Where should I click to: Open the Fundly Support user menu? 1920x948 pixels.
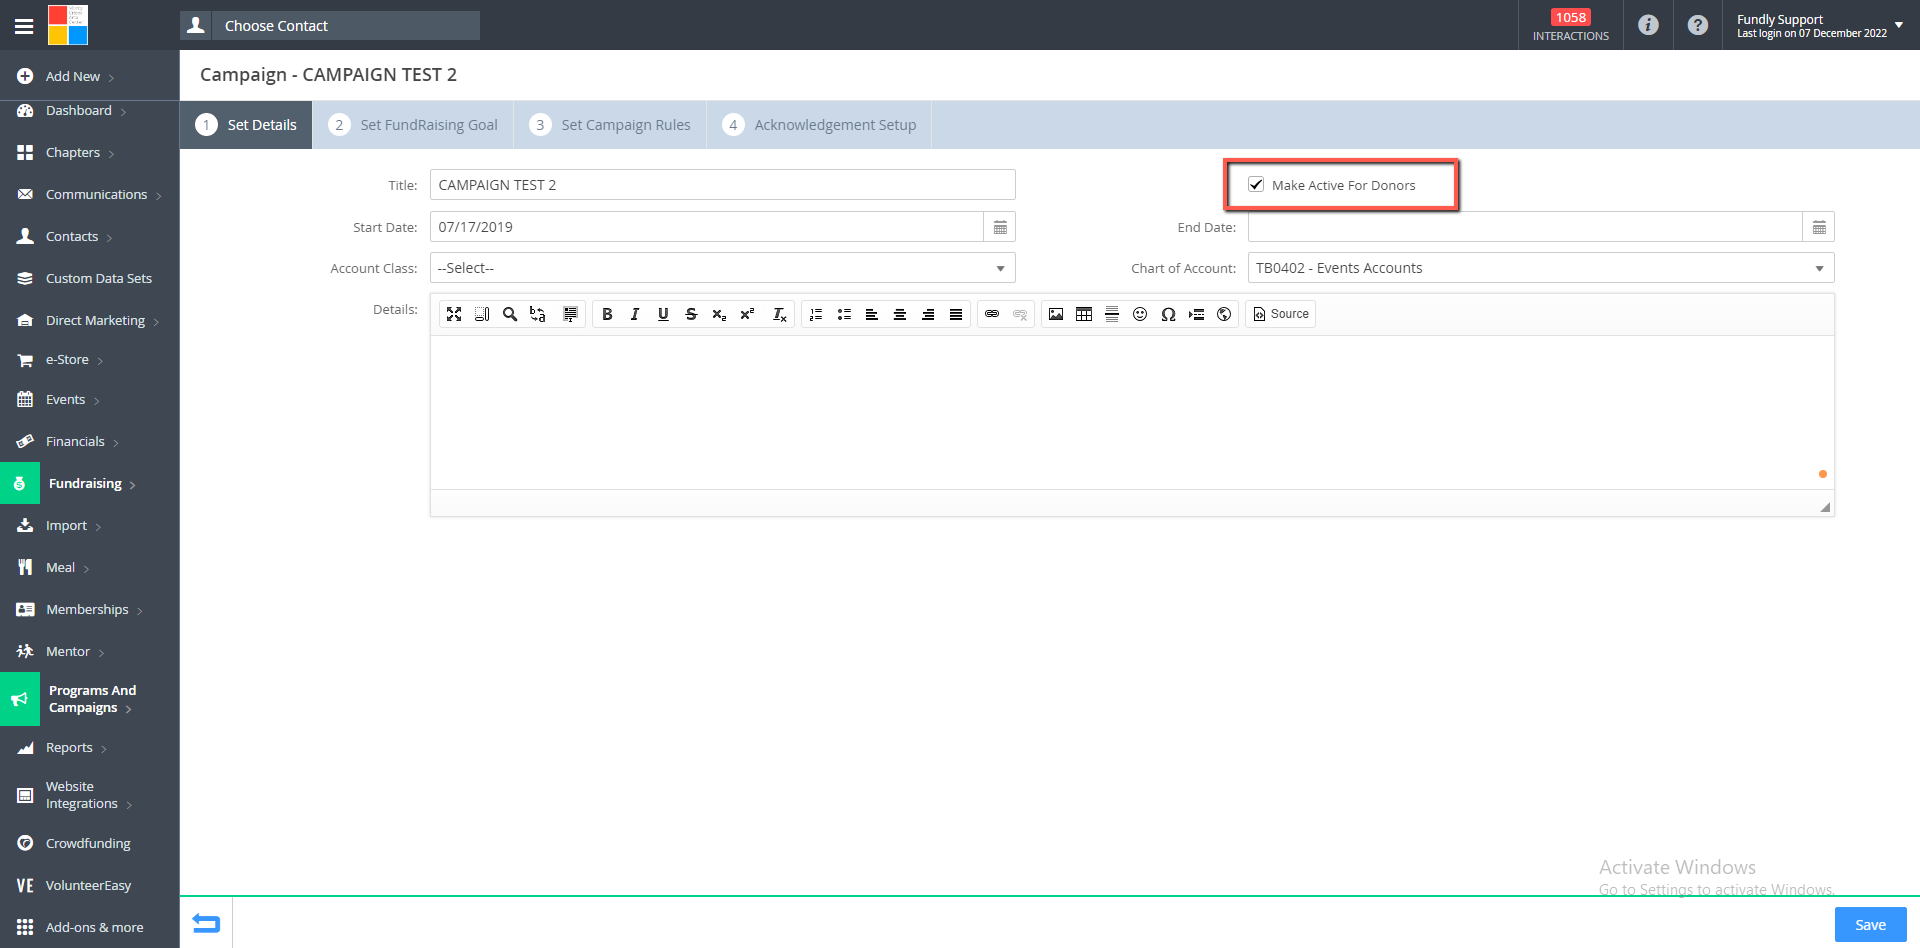click(1820, 25)
